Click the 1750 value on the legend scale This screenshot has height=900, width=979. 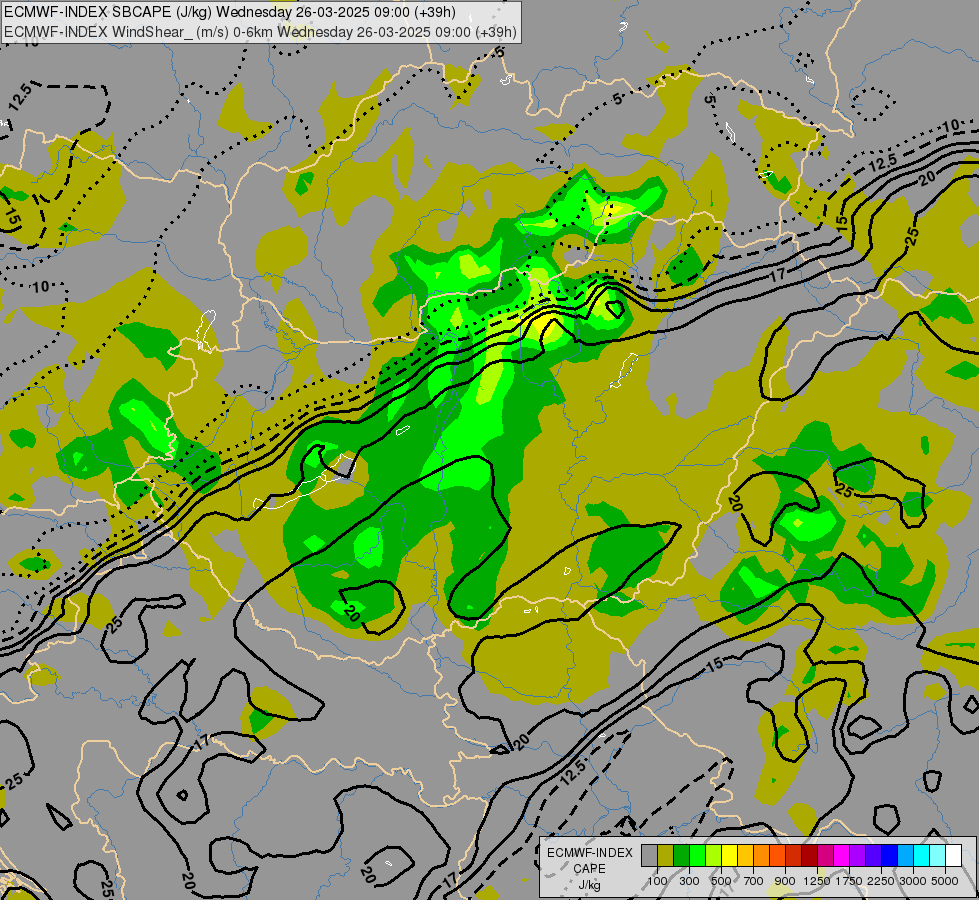pos(849,881)
